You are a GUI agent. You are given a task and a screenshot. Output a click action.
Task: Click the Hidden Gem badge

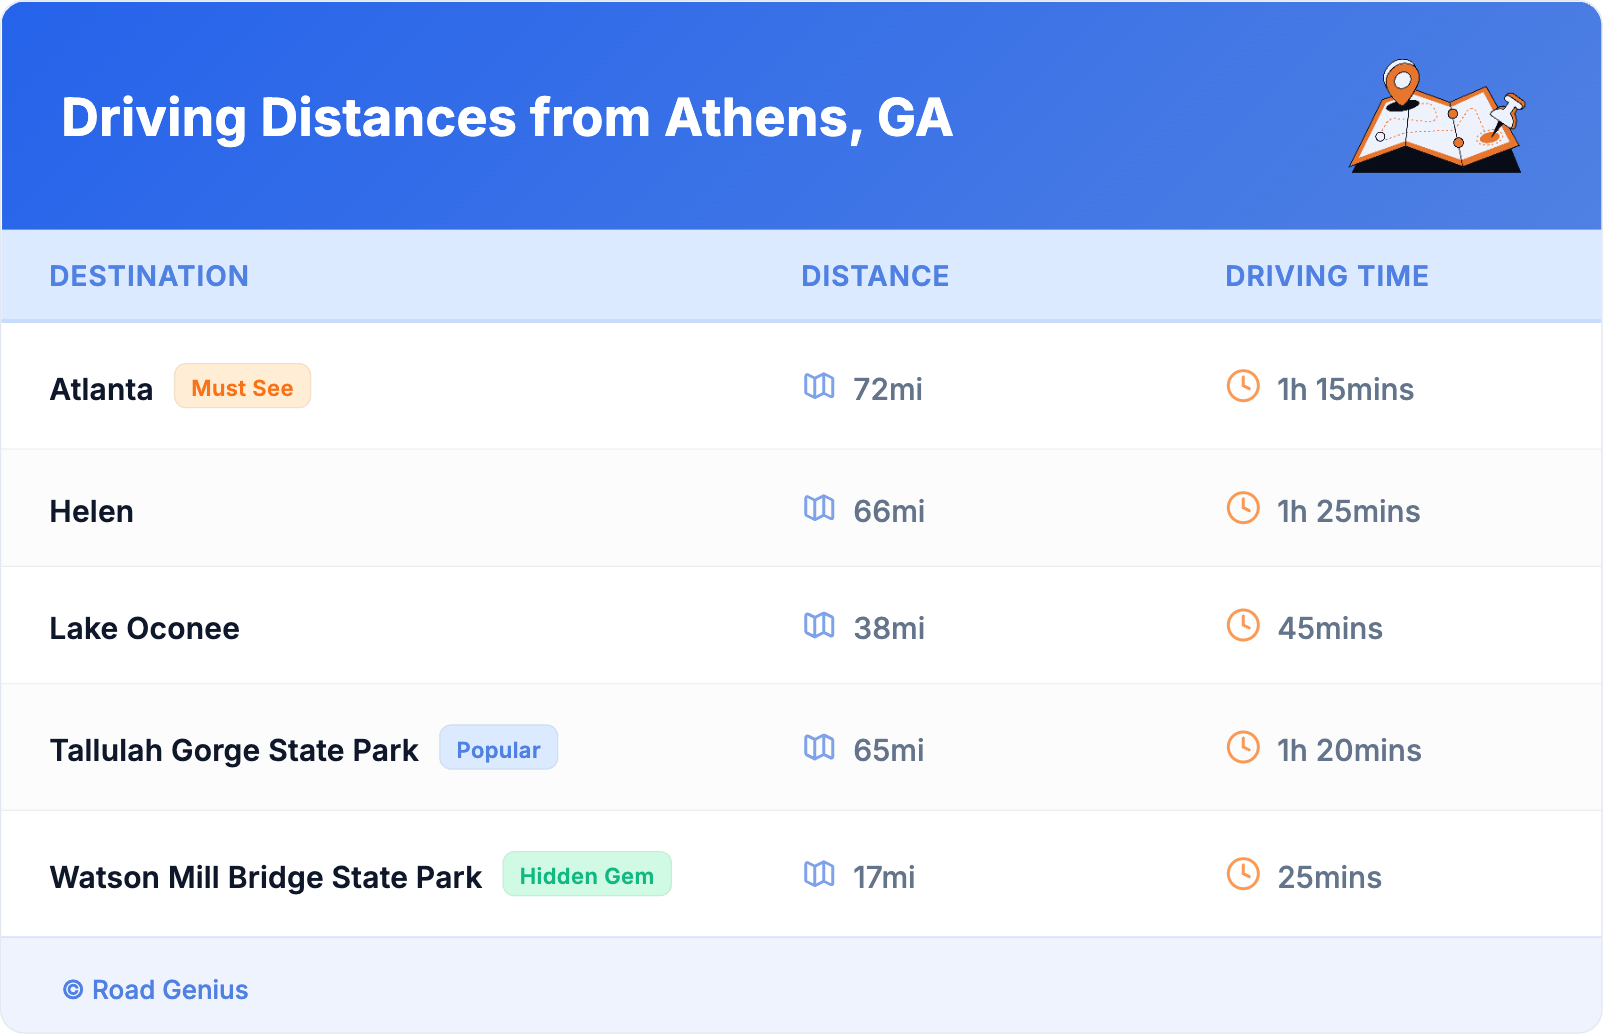click(x=586, y=875)
